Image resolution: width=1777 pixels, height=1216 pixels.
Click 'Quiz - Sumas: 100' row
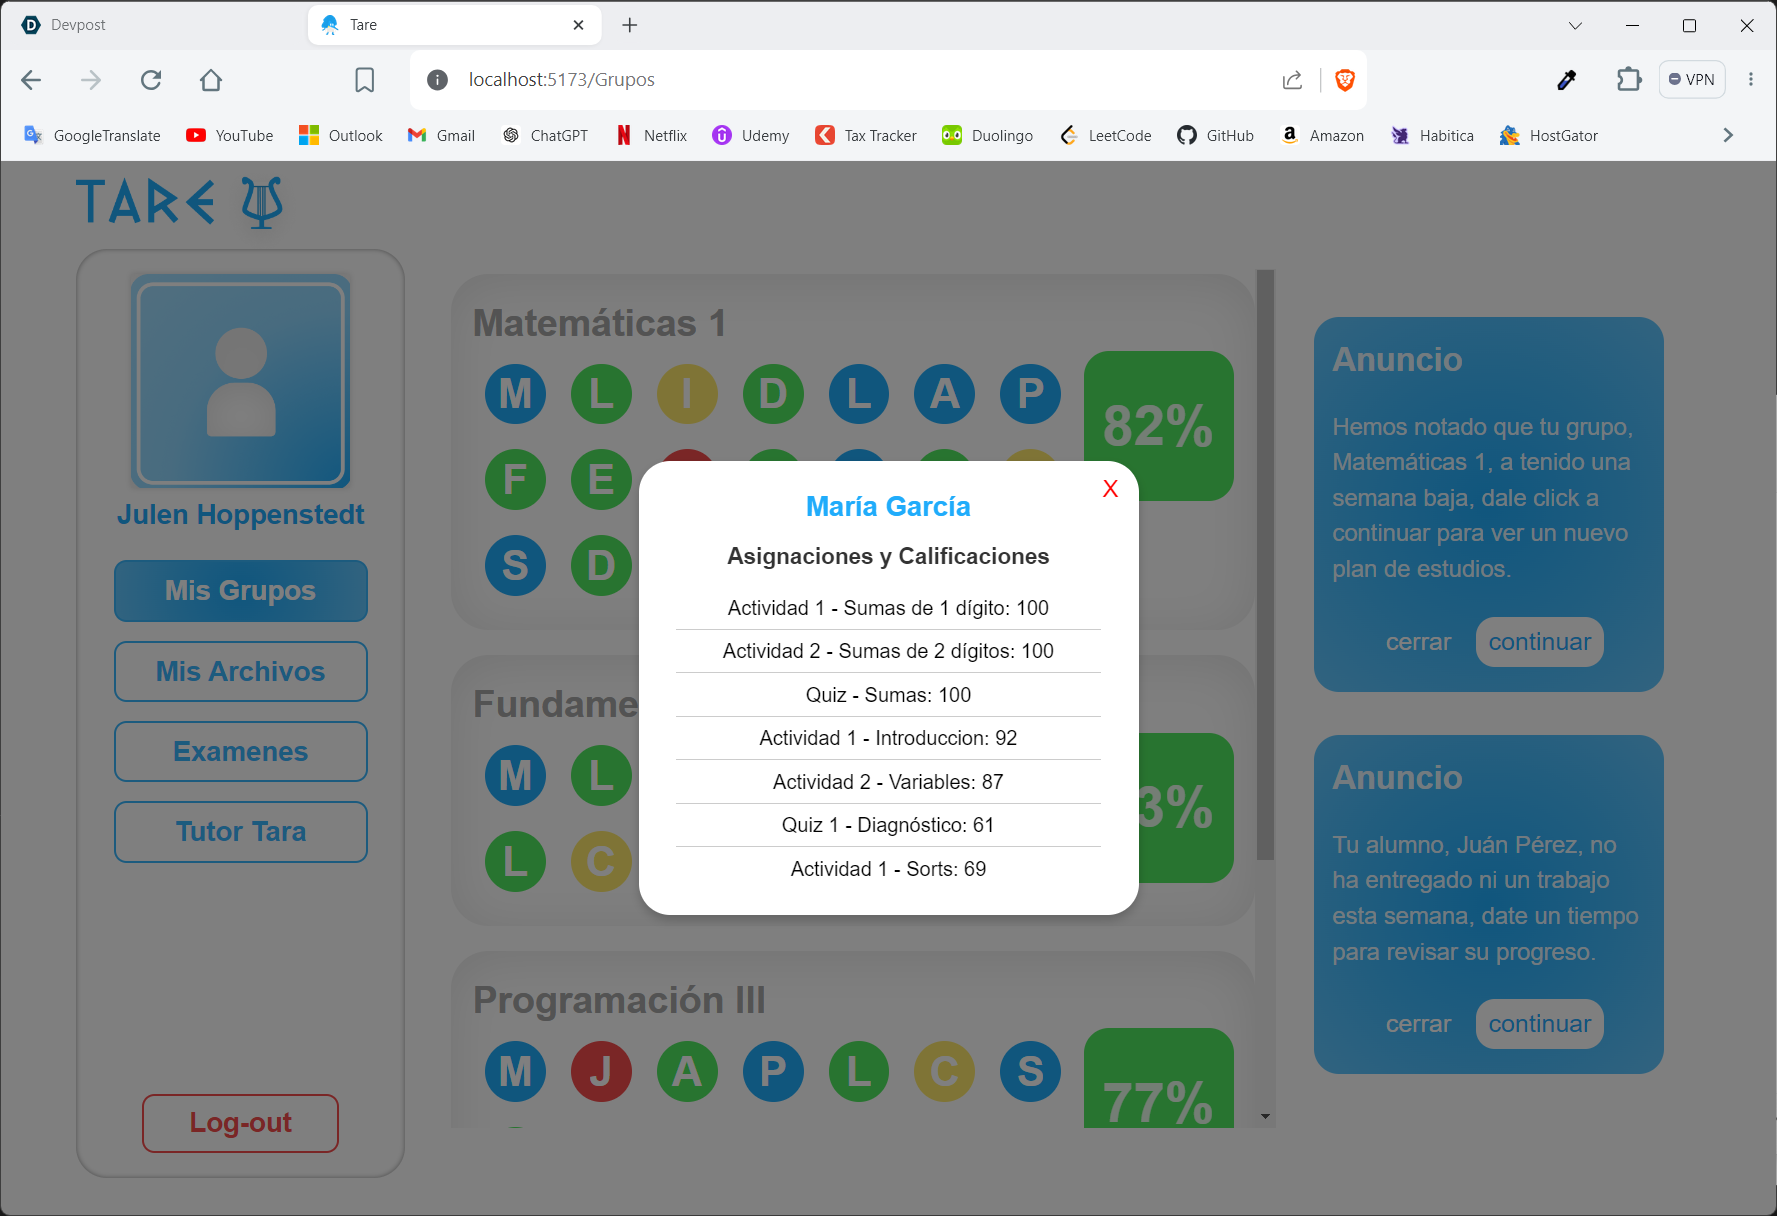tap(888, 695)
